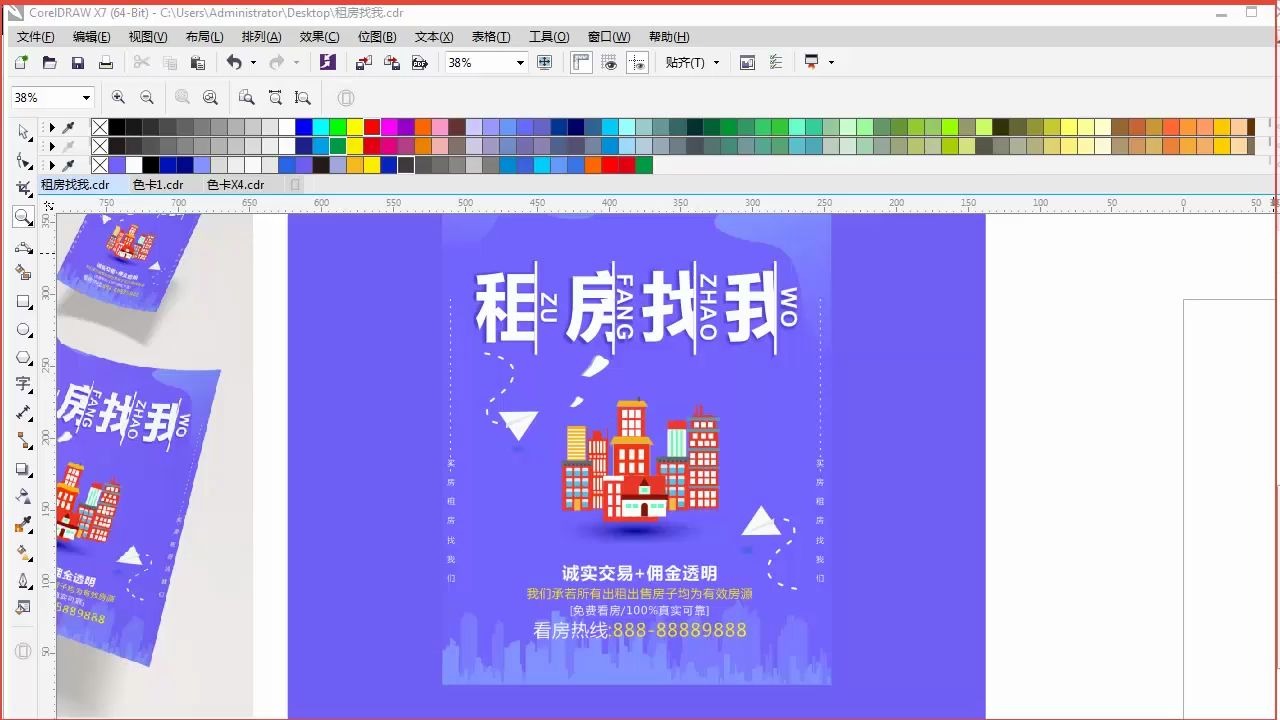
Task: Select the Crop tool
Action: [x=24, y=188]
